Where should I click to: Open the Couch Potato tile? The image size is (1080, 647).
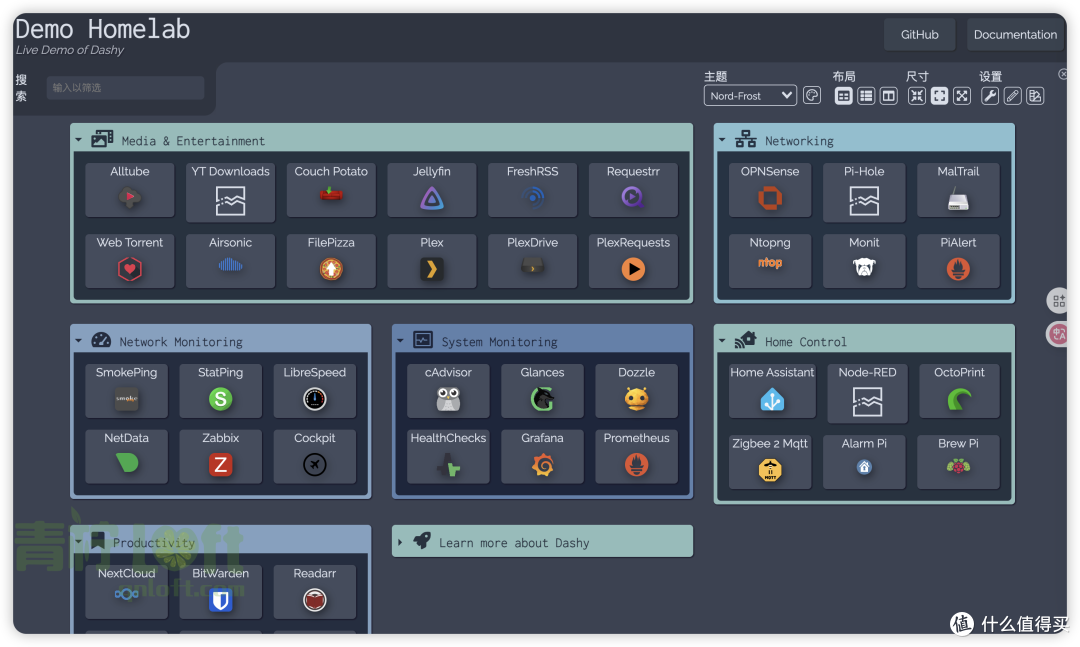(x=331, y=189)
